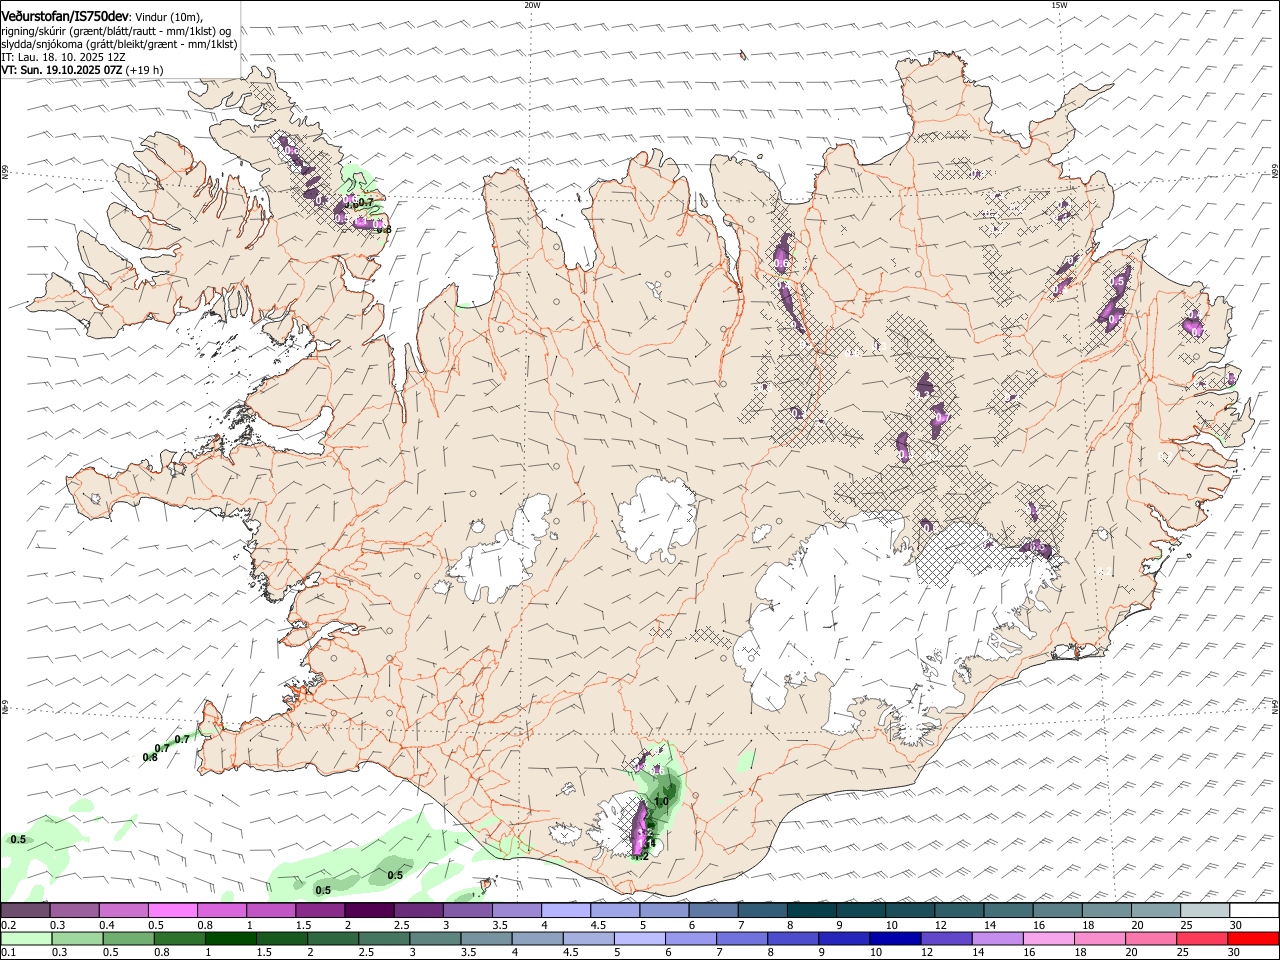Pick darkest purple snow swatch between 2 and 2.5
This screenshot has width=1280, height=960.
369,910
